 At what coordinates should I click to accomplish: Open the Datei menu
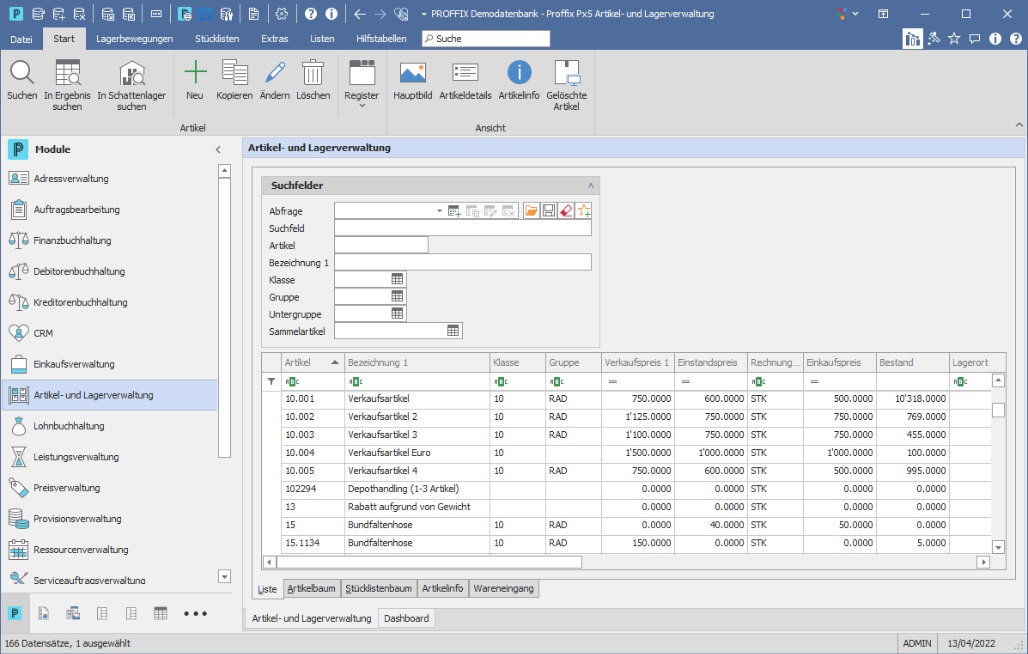click(x=21, y=39)
